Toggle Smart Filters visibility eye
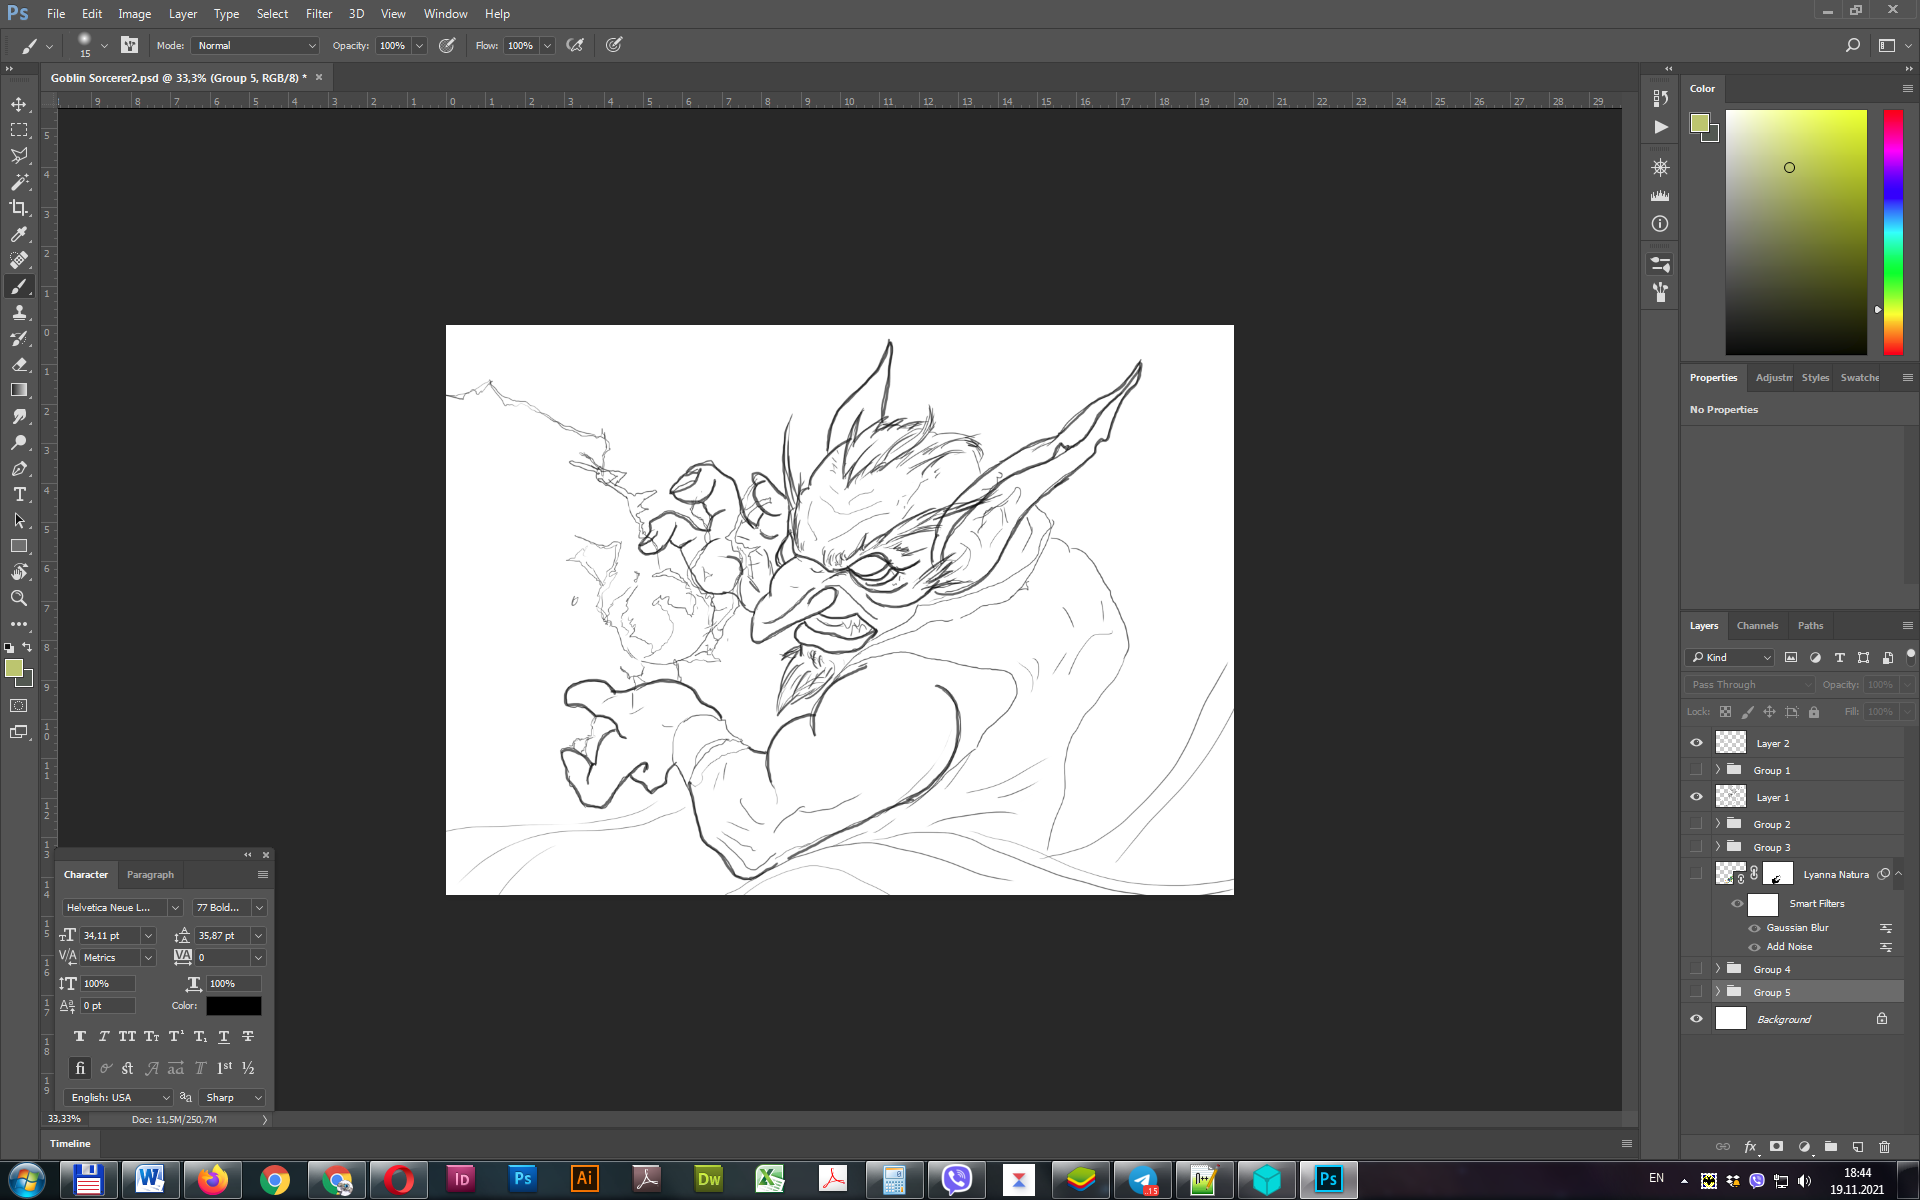The image size is (1920, 1200). point(1737,904)
